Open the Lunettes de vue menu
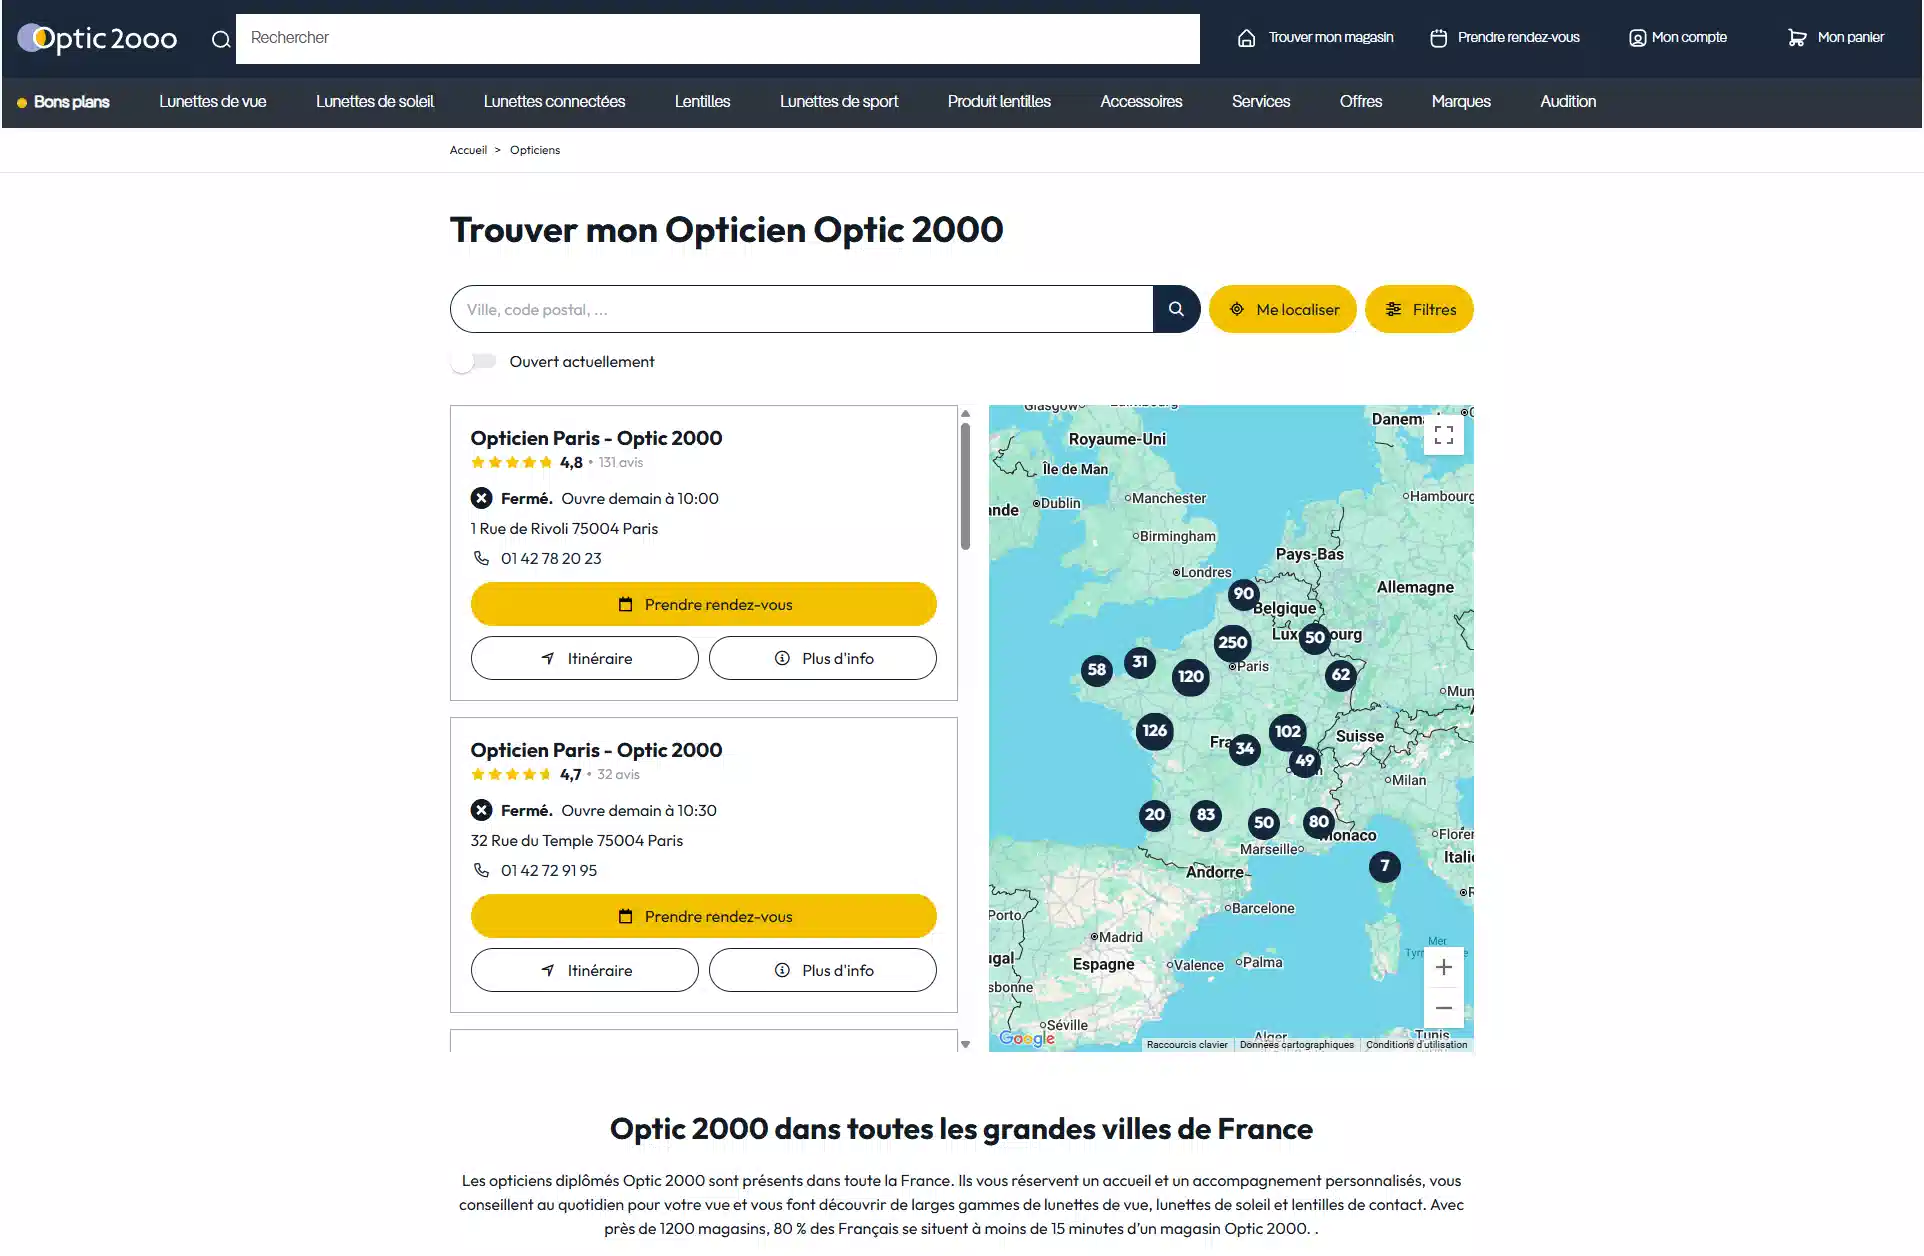 pos(213,102)
